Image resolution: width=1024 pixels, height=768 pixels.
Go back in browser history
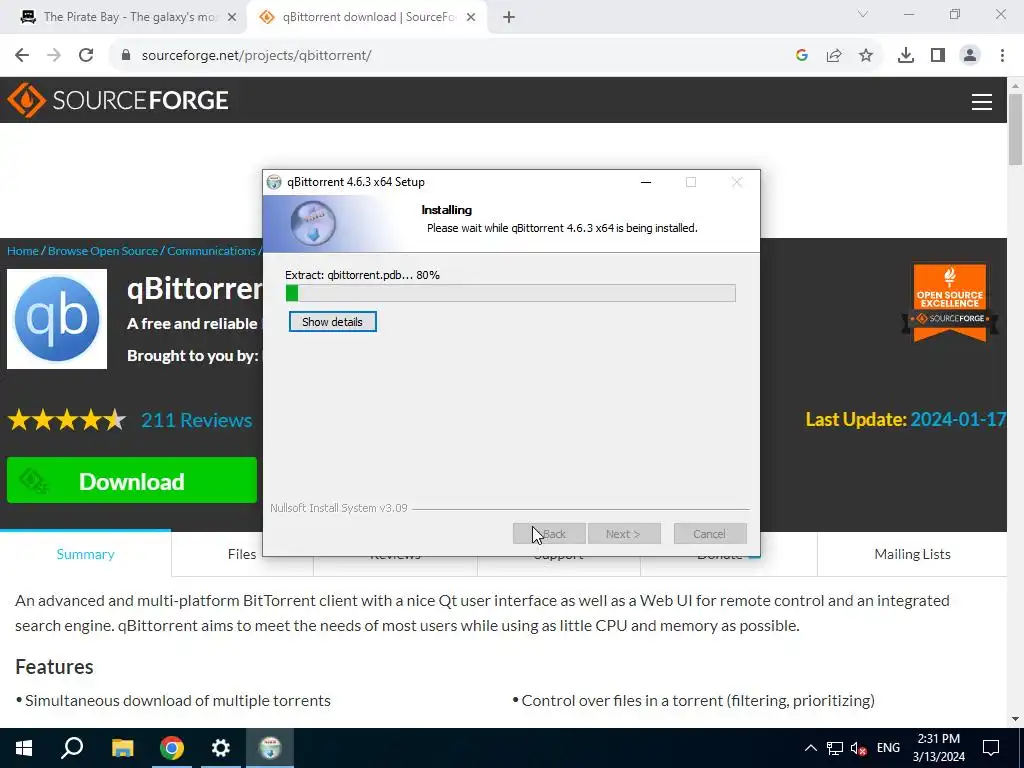[x=22, y=56]
